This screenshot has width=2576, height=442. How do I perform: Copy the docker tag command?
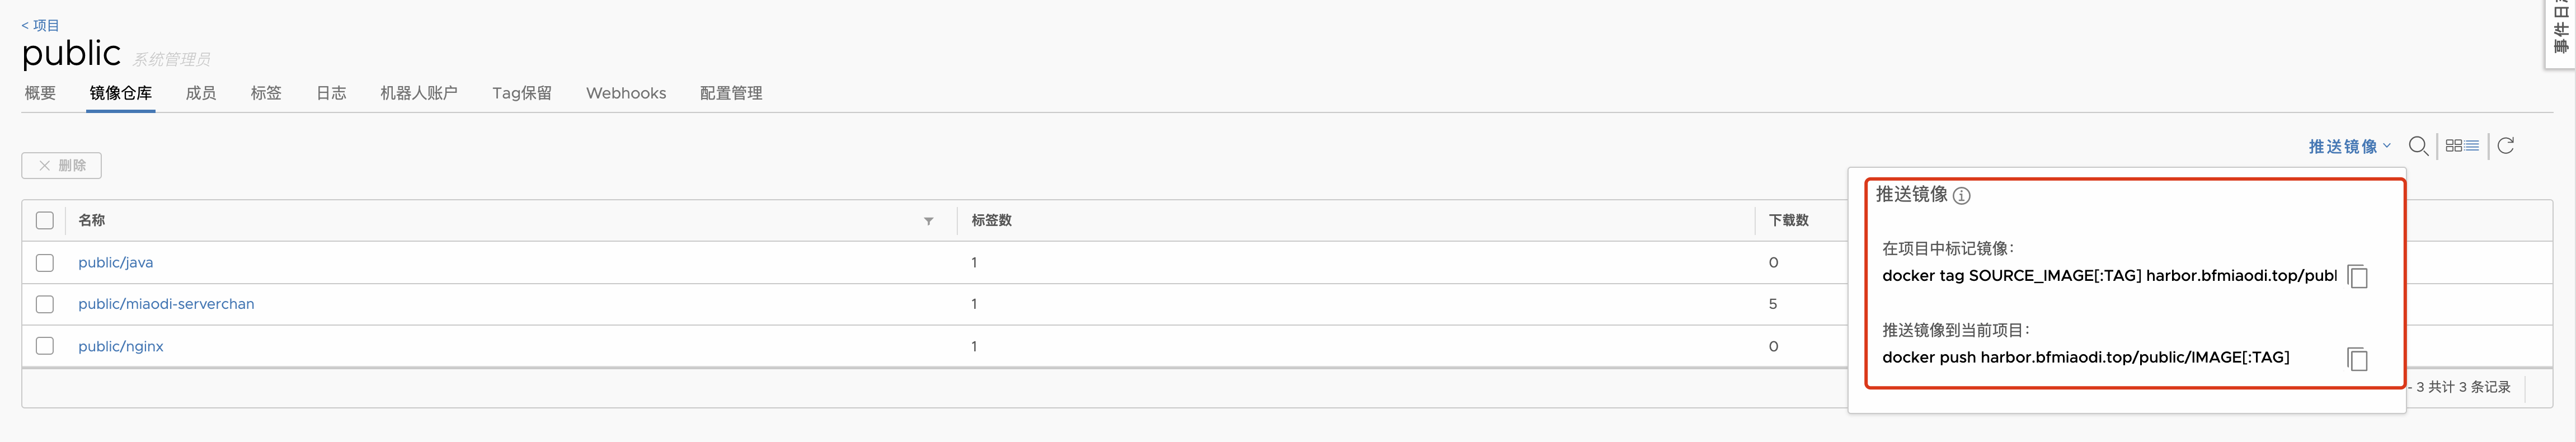tap(2357, 276)
